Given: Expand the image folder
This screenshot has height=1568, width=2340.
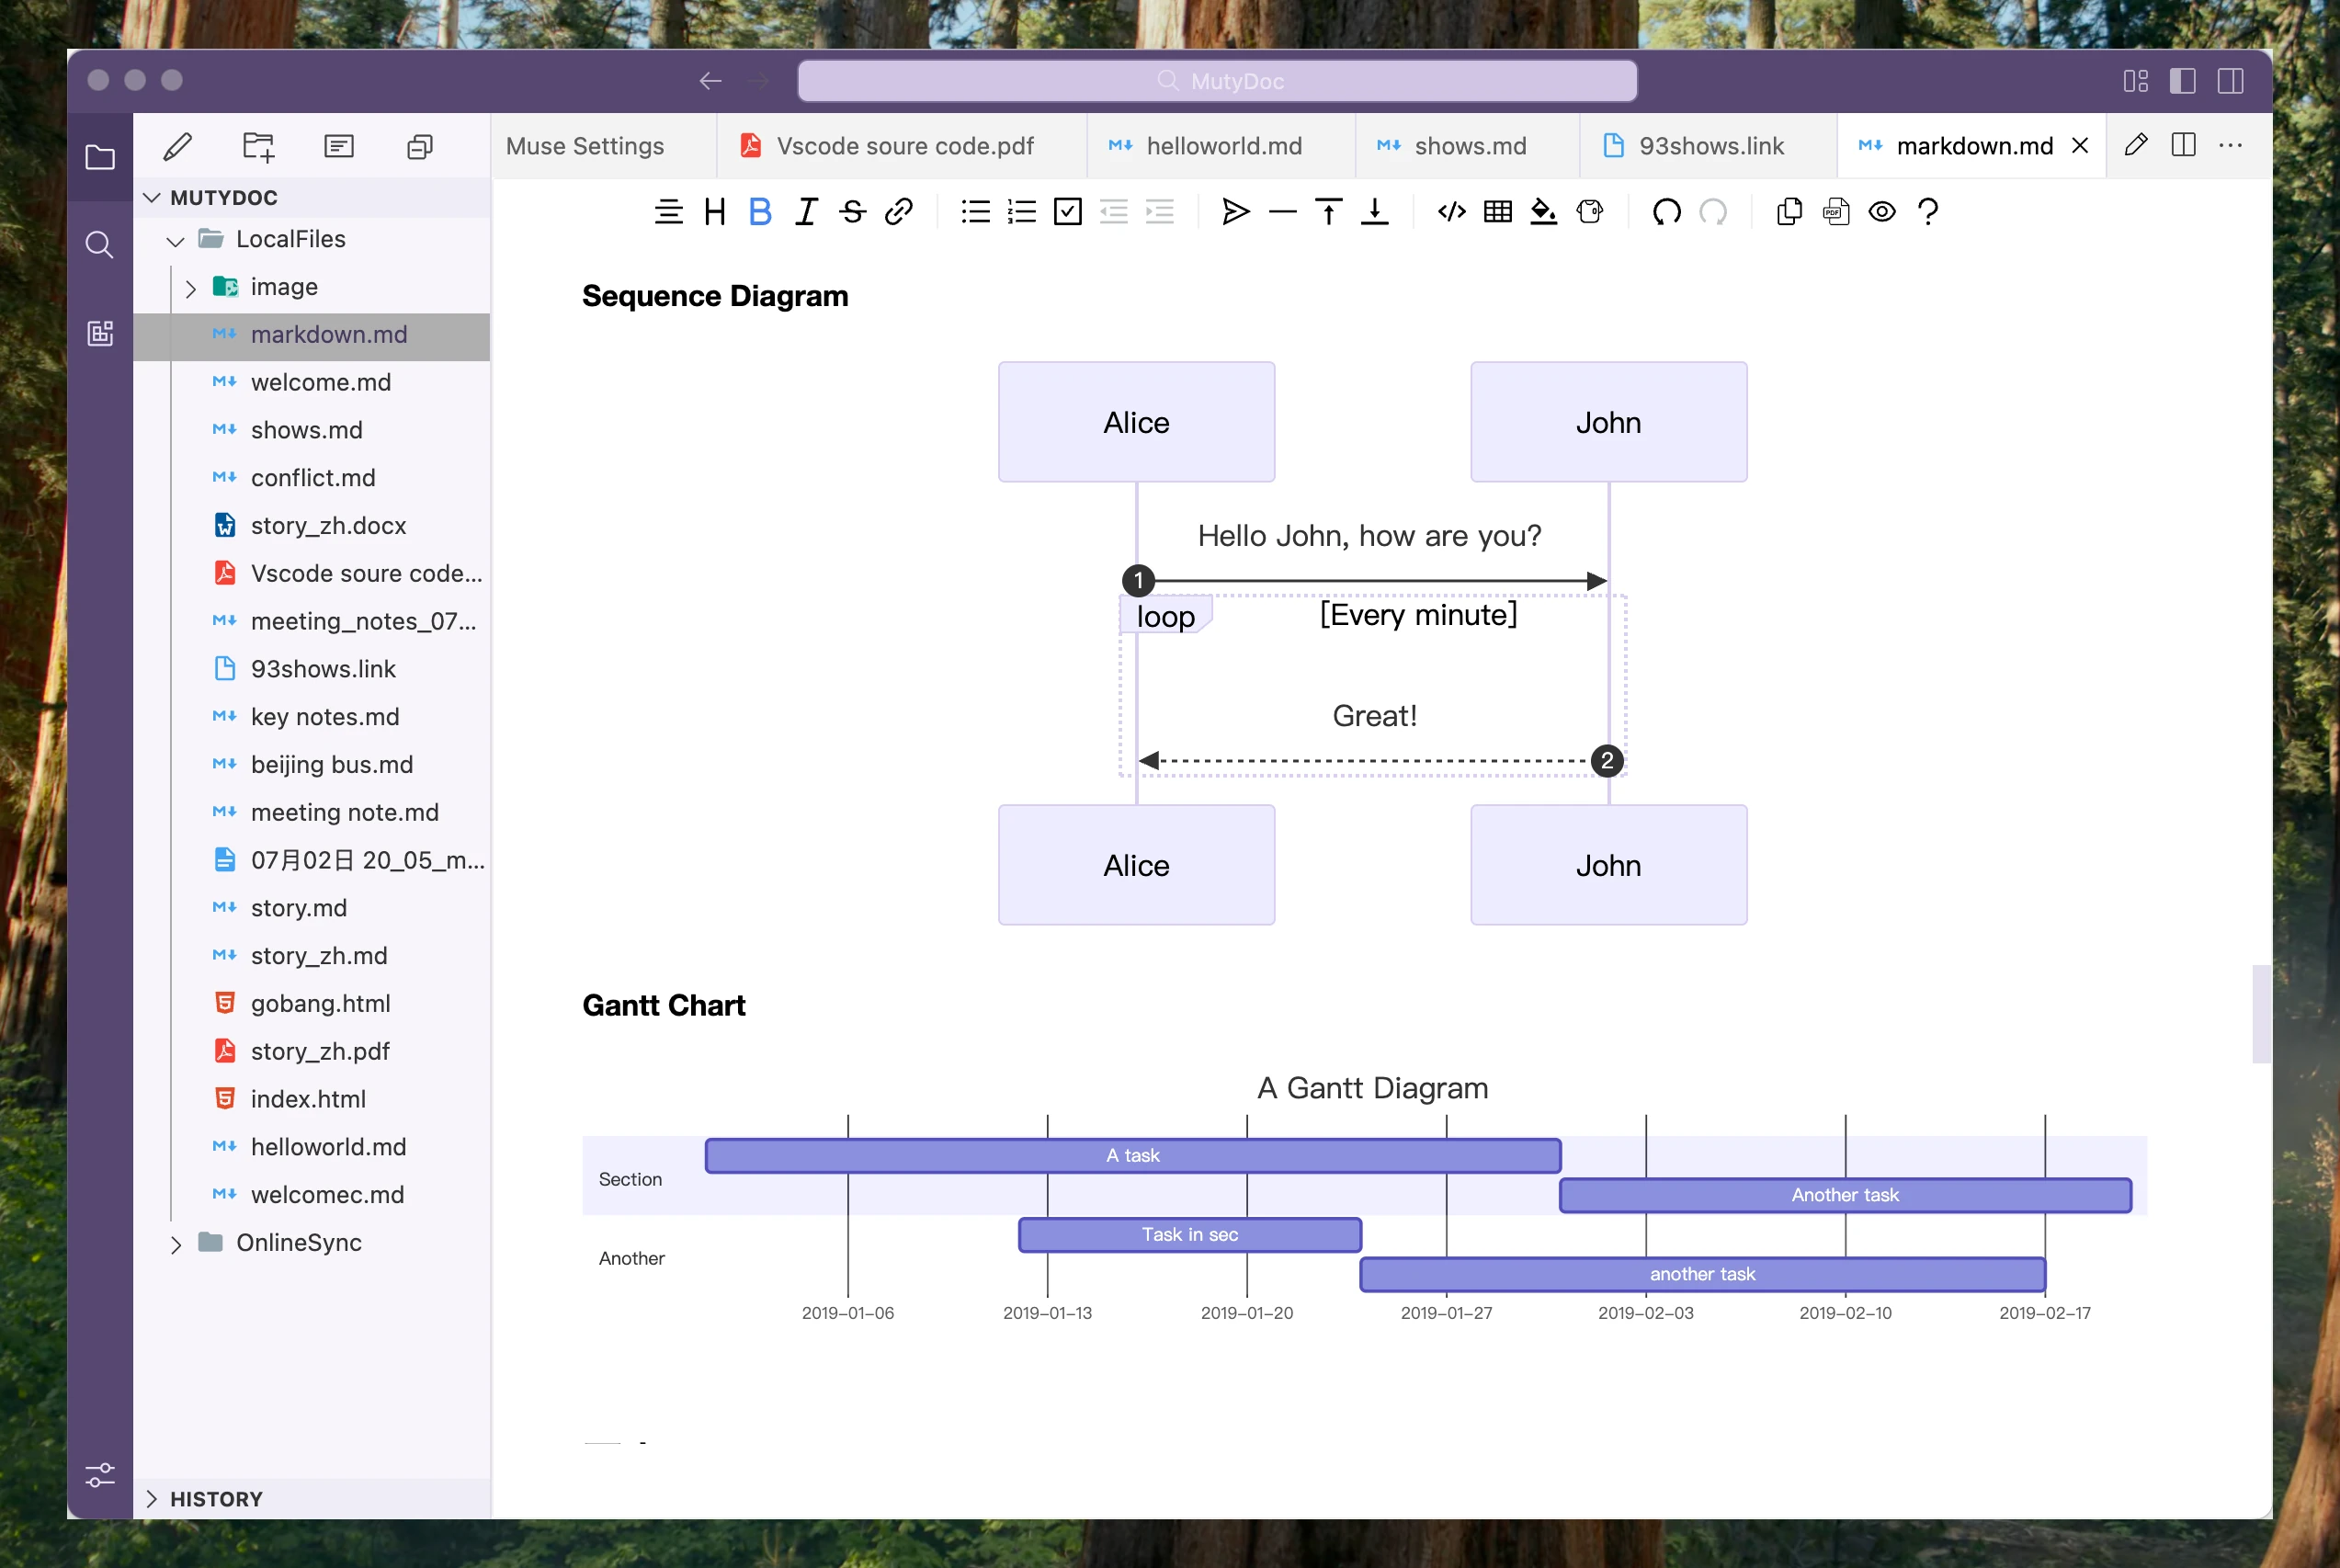Looking at the screenshot, I should (190, 288).
